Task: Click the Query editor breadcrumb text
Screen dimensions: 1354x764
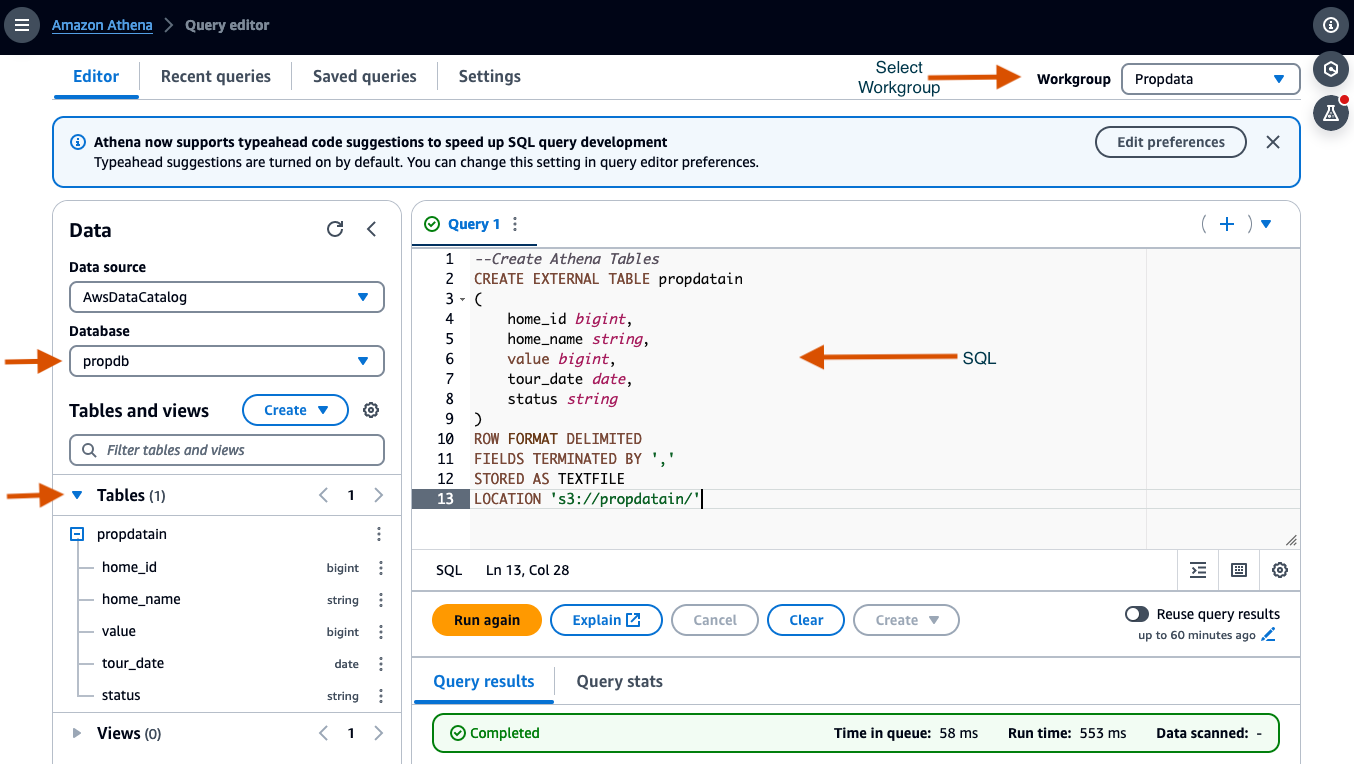Action: (x=227, y=25)
